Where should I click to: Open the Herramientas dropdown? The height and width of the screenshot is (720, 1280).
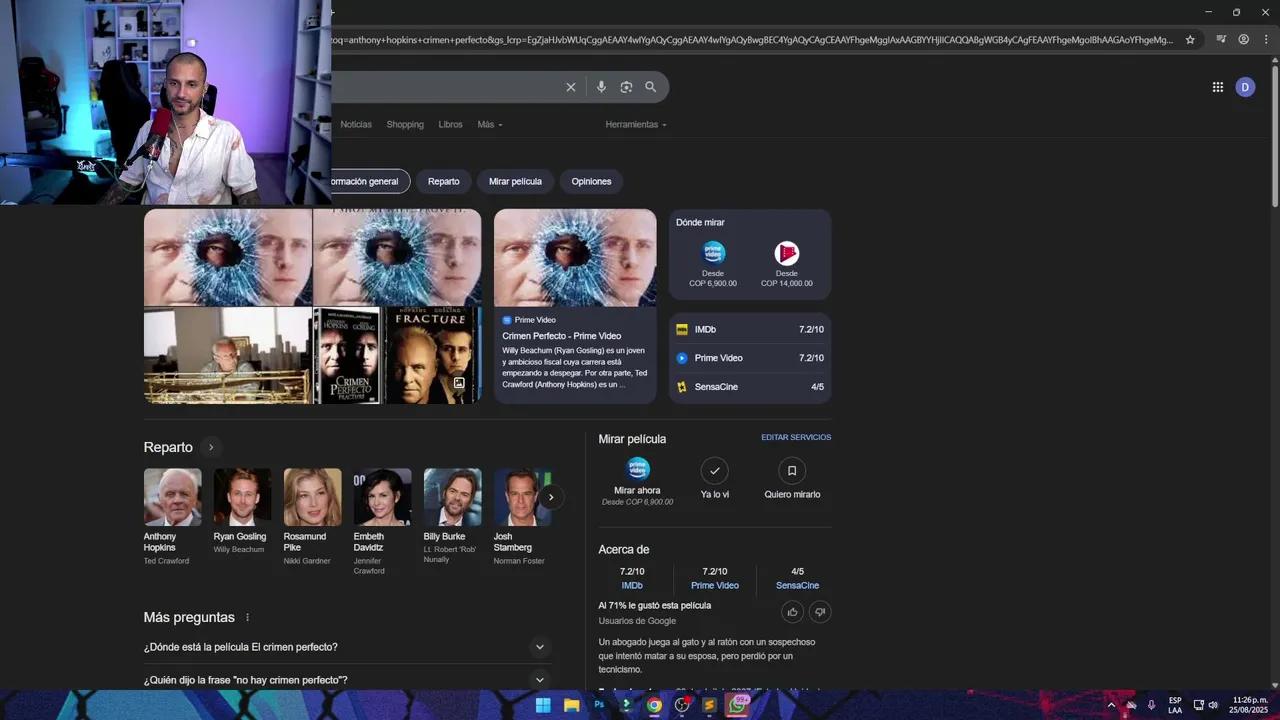tap(636, 125)
